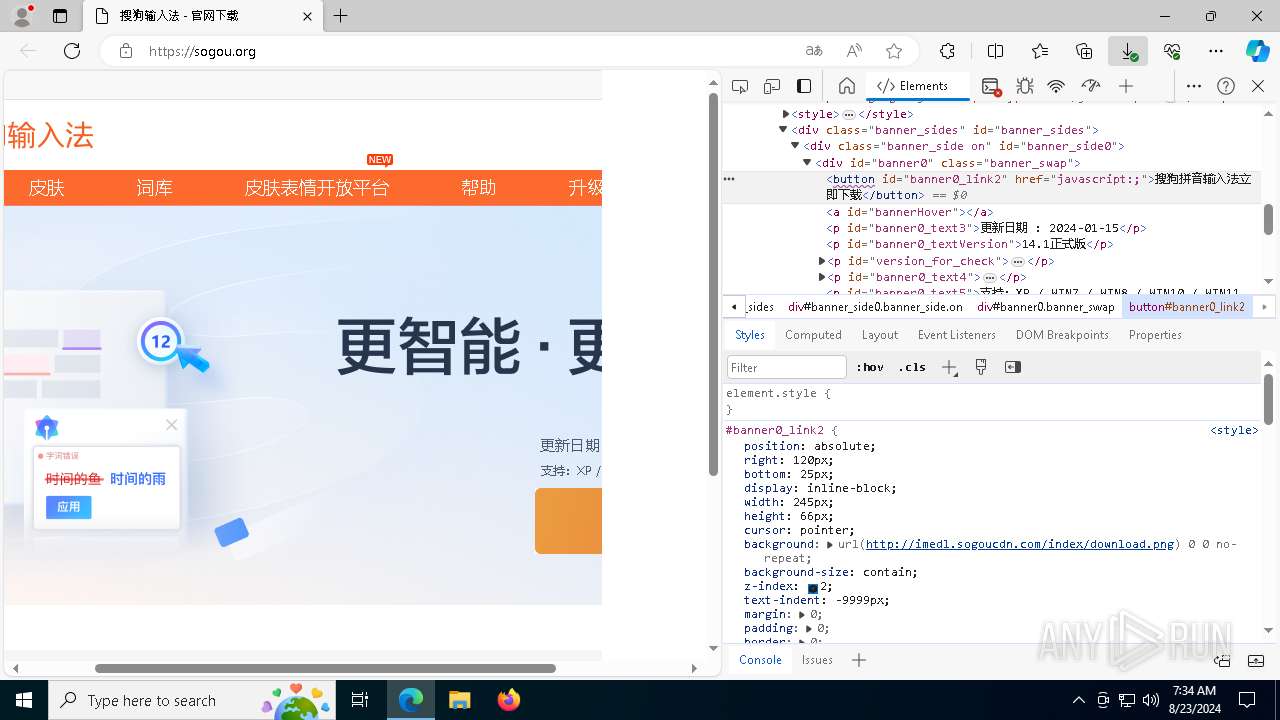Screen dimensions: 1280x720
Task: Expand the margin CSS property
Action: coord(802,614)
